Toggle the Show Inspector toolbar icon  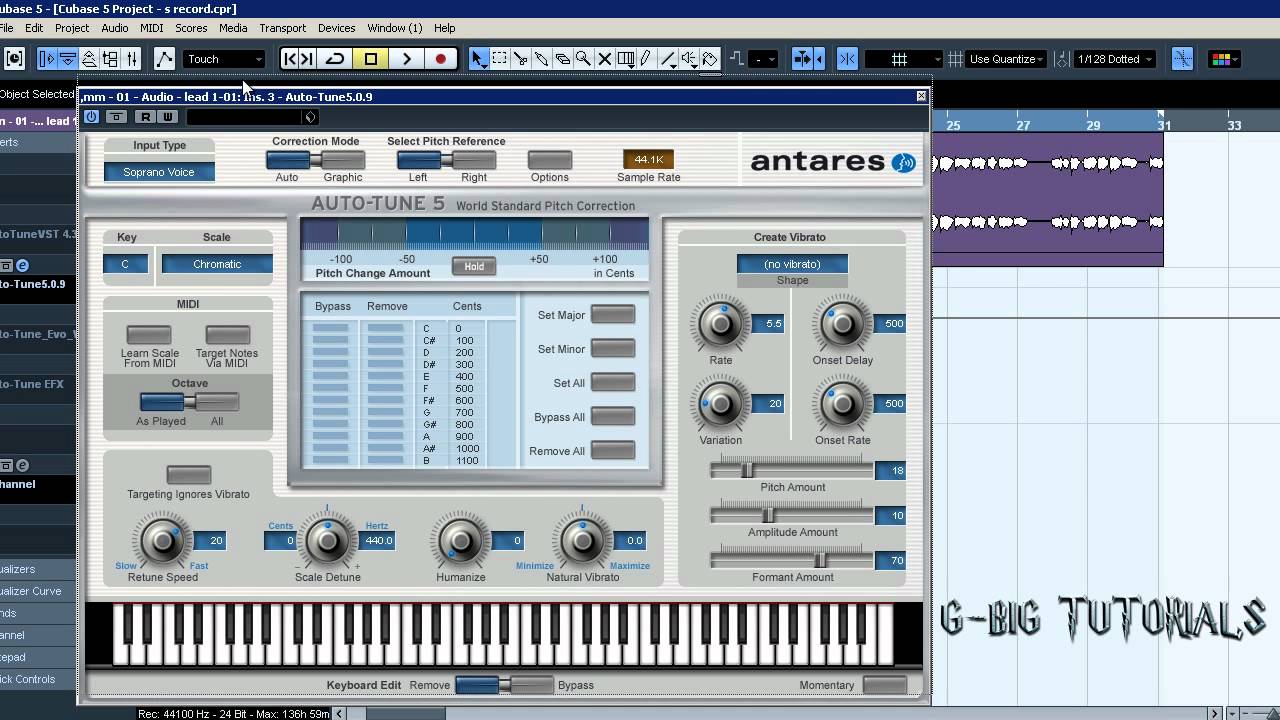[x=47, y=59]
